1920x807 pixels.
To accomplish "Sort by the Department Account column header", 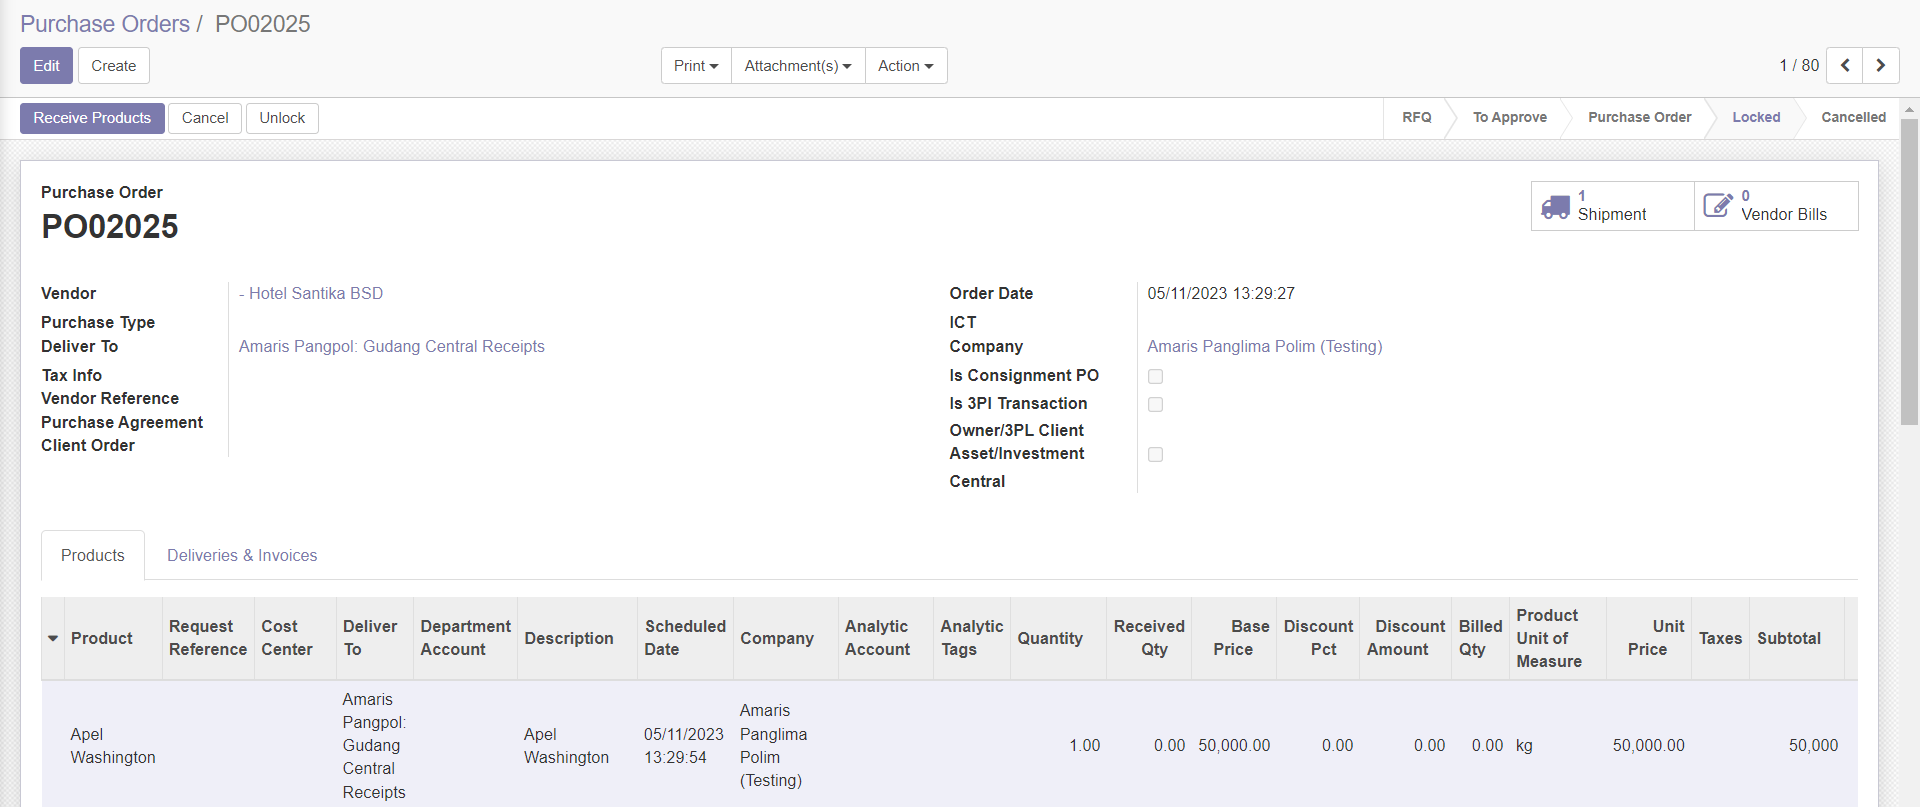I will tap(465, 638).
